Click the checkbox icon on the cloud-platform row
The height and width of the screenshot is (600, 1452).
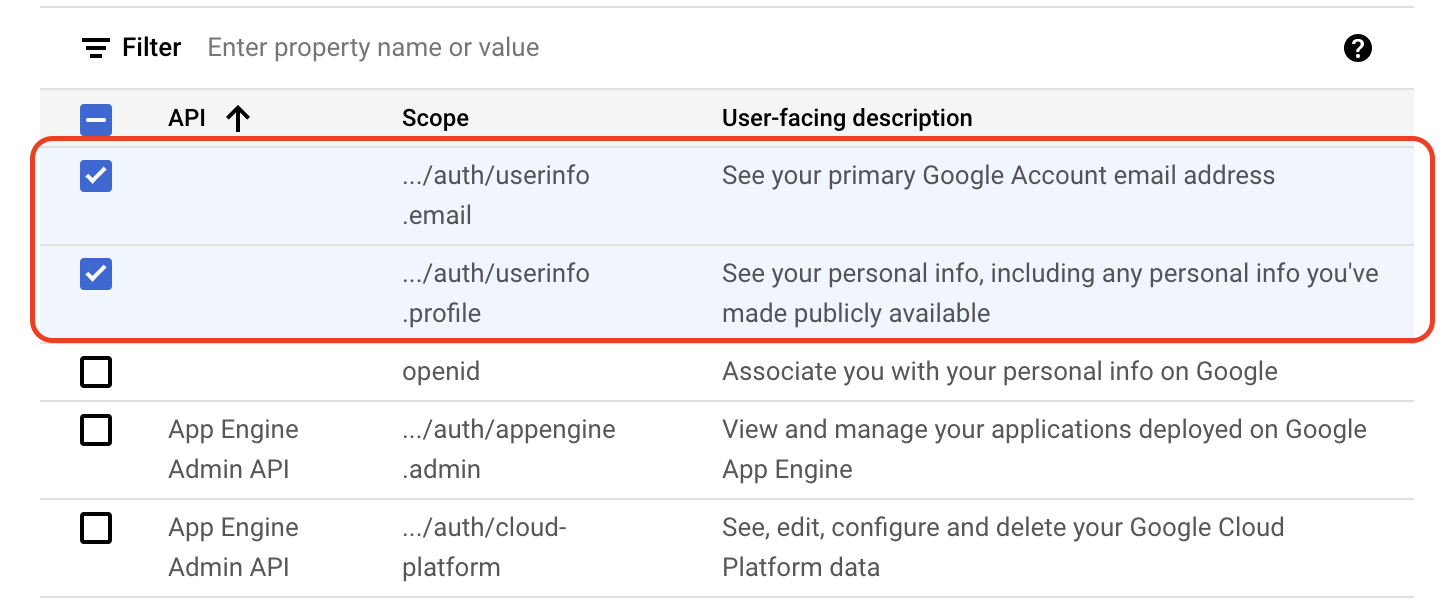(x=96, y=528)
